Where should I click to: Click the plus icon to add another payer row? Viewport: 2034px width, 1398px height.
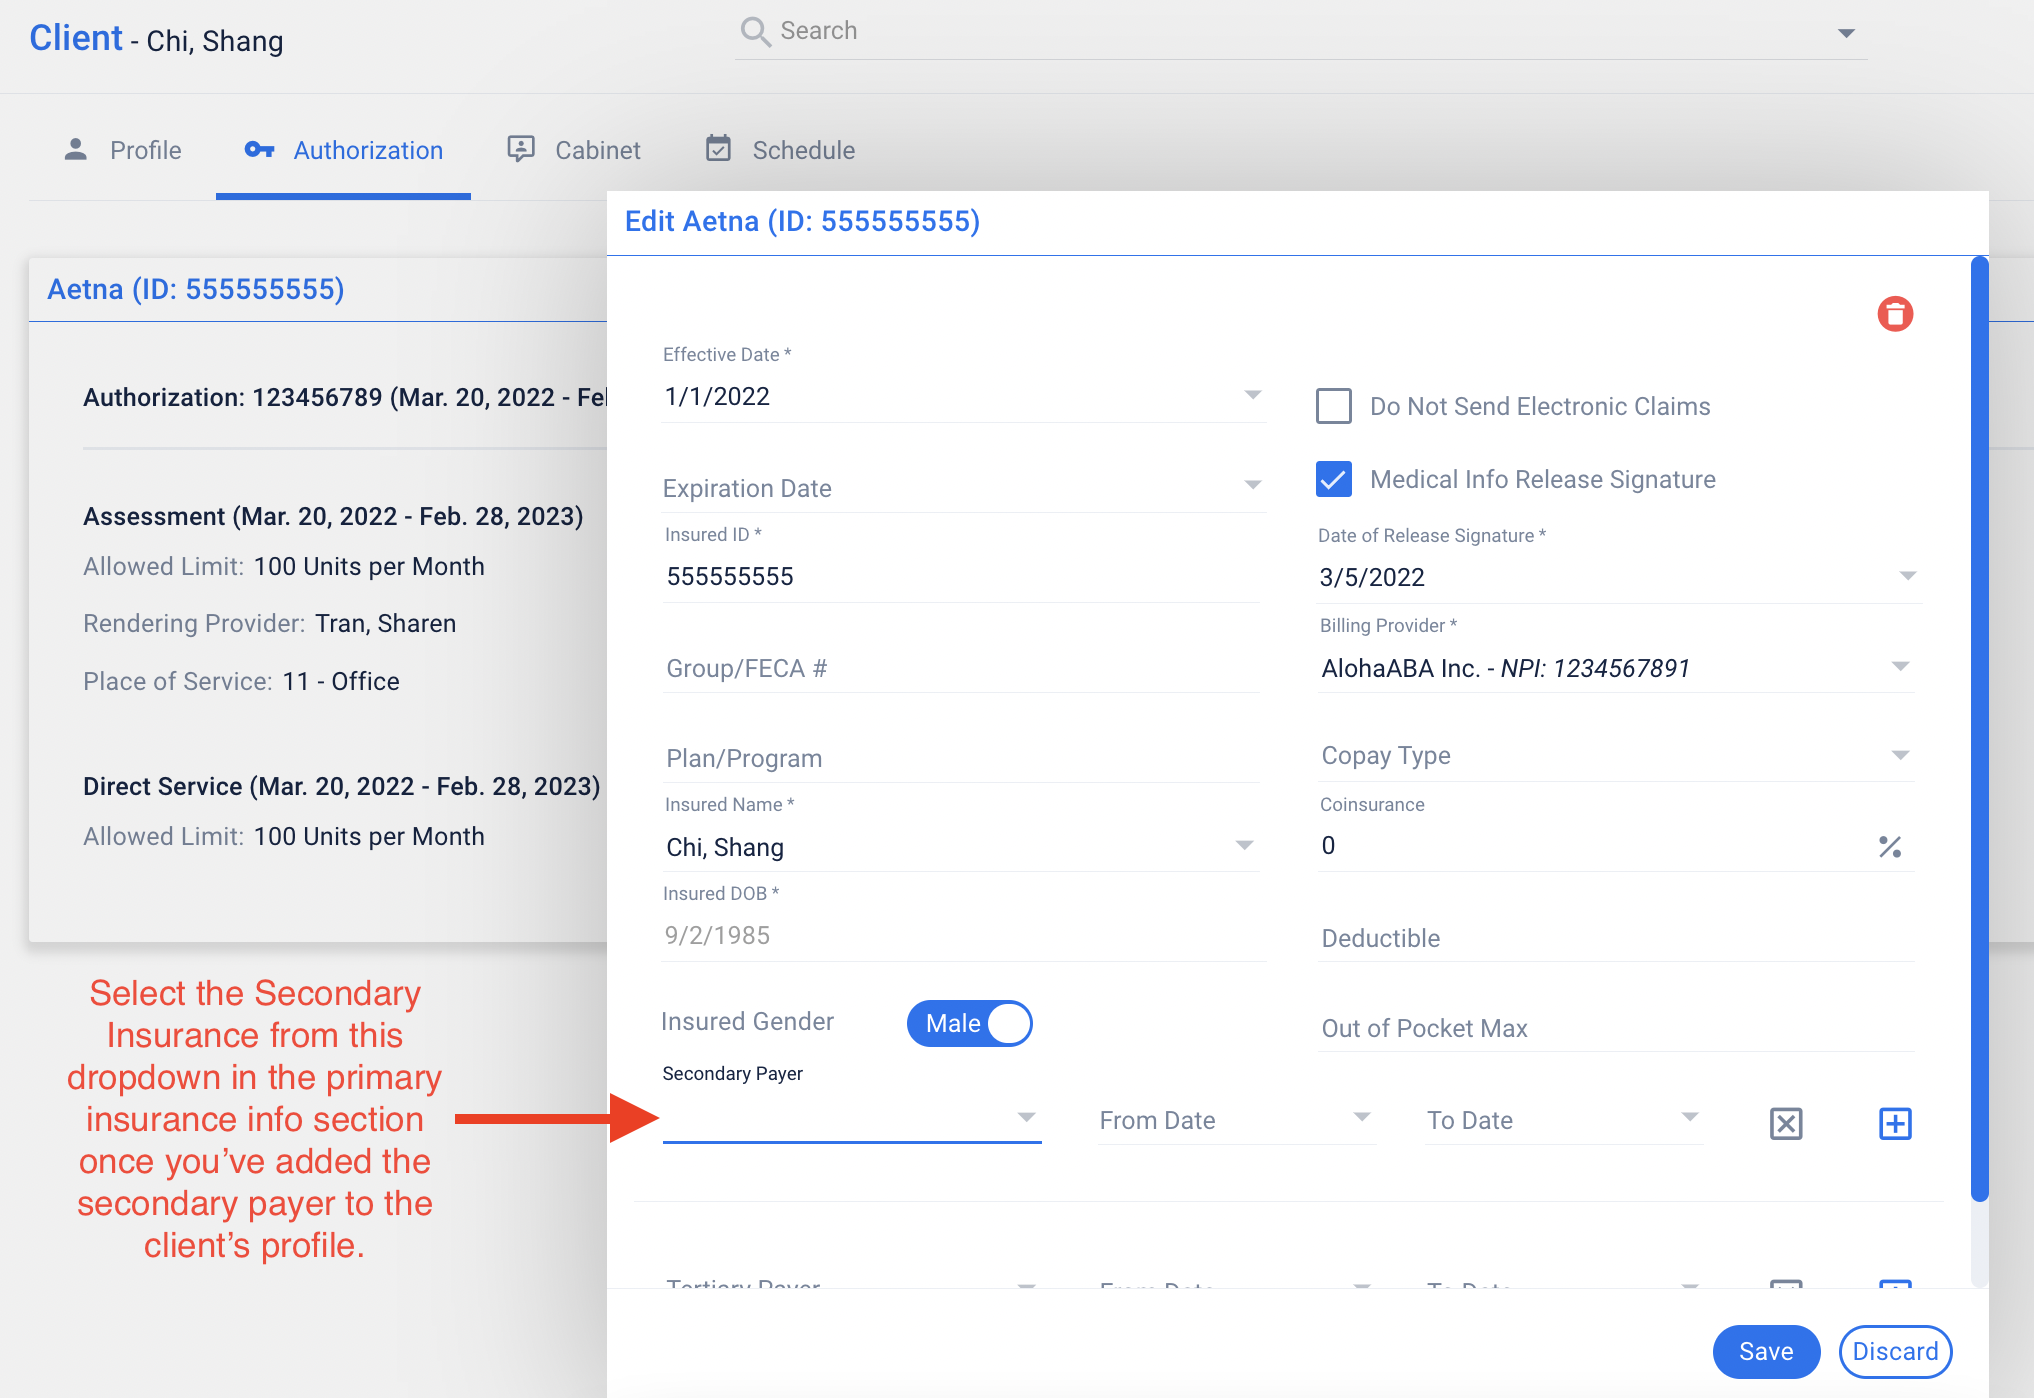pyautogui.click(x=1895, y=1123)
